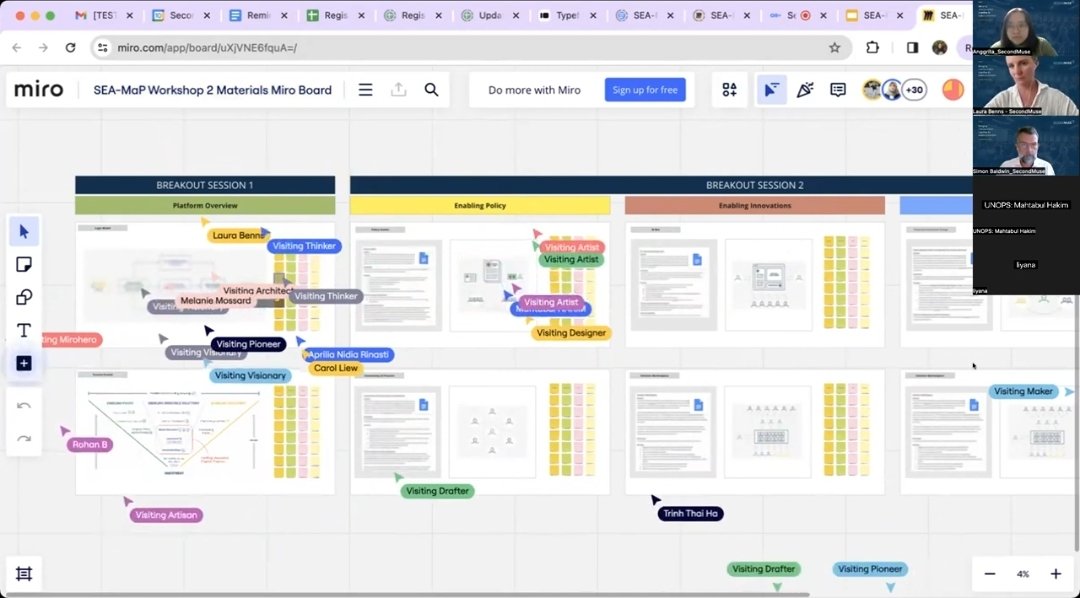
Task: Open Chrome extensions puzzle icon
Action: coord(873,48)
